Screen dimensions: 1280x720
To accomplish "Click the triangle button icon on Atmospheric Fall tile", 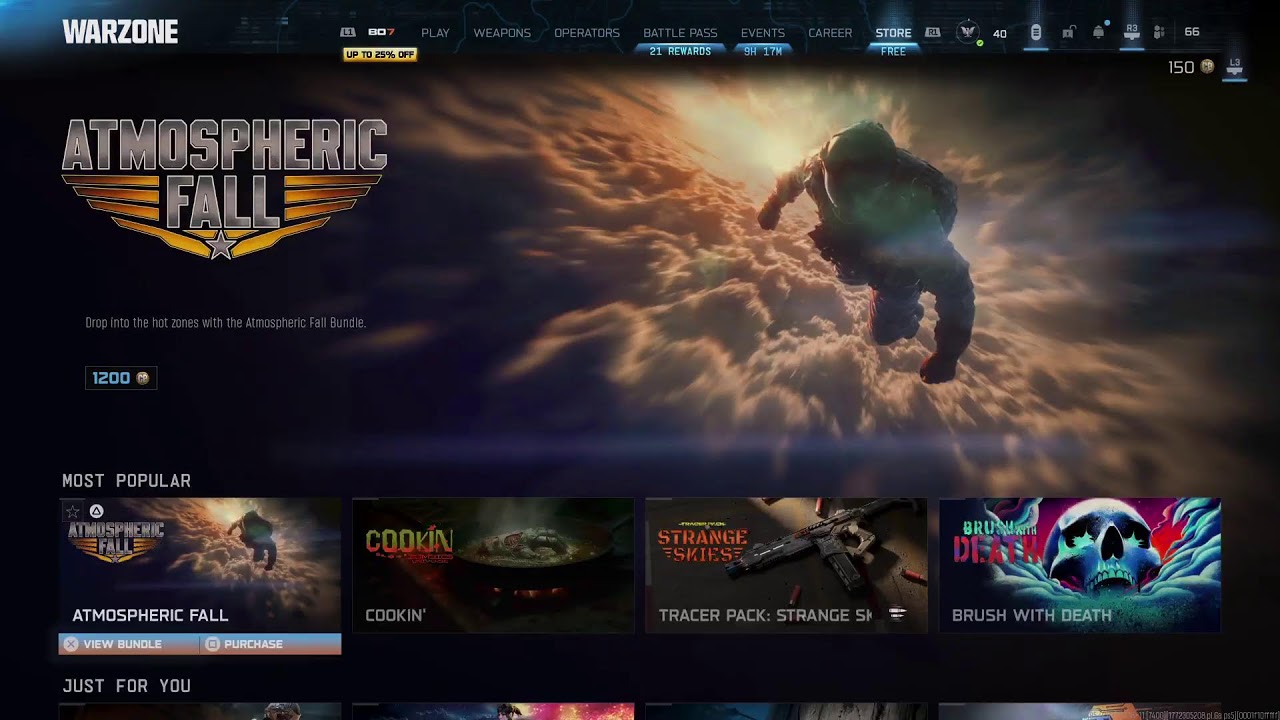I will [x=97, y=511].
